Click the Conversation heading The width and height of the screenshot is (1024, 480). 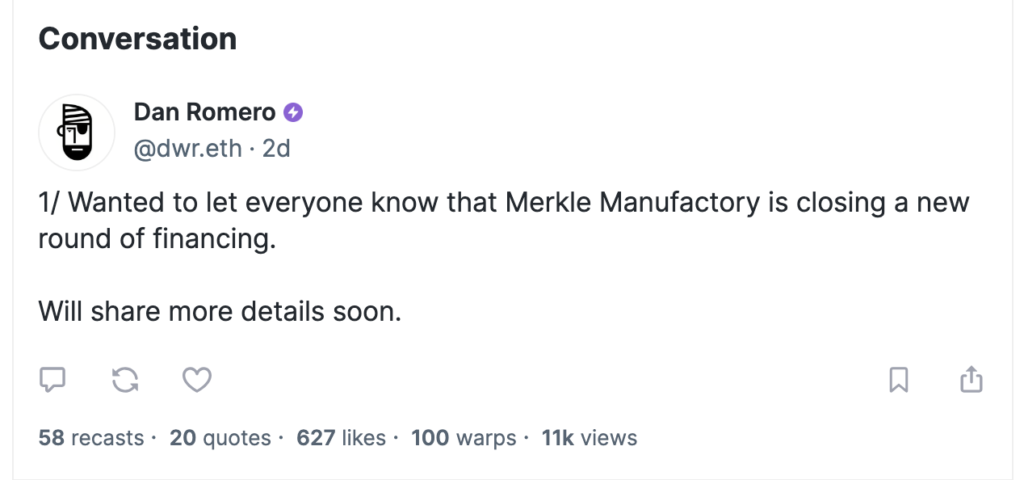(x=137, y=39)
